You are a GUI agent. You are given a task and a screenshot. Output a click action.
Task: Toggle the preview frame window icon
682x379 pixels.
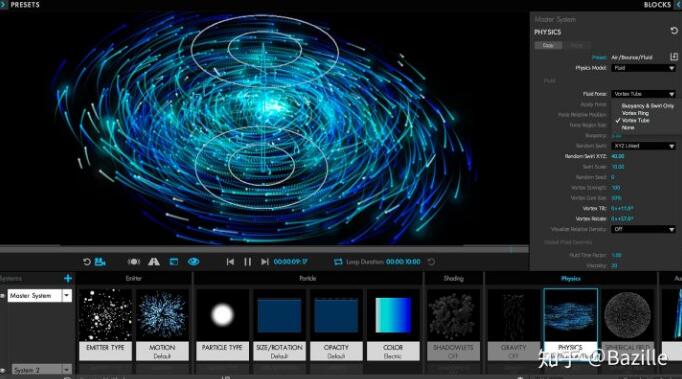tap(174, 262)
